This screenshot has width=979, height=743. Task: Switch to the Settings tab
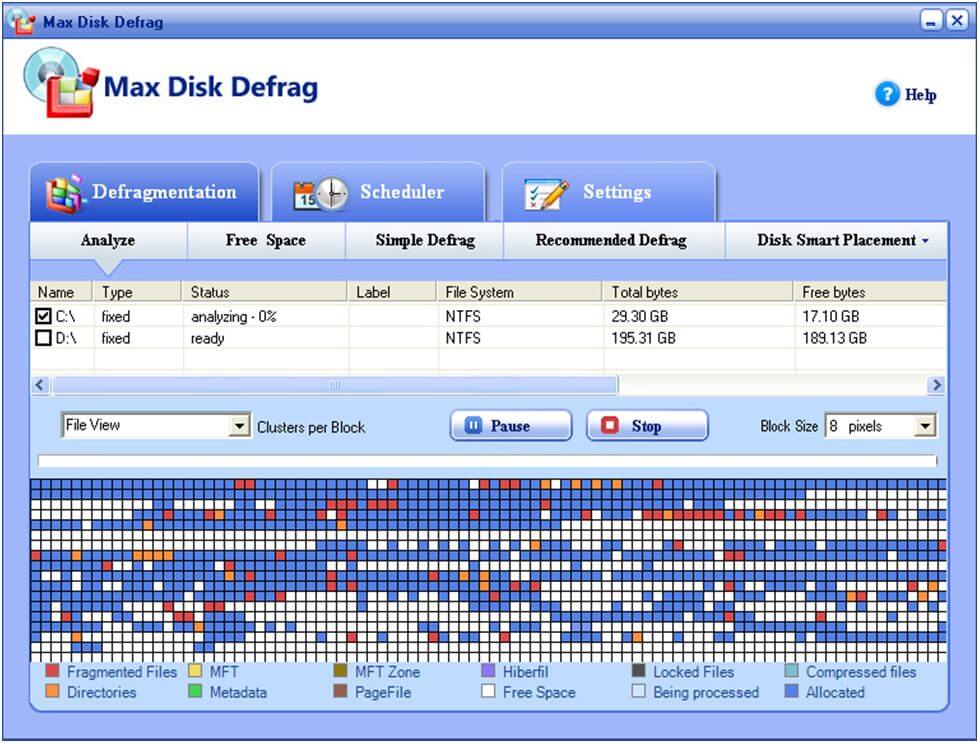[608, 192]
